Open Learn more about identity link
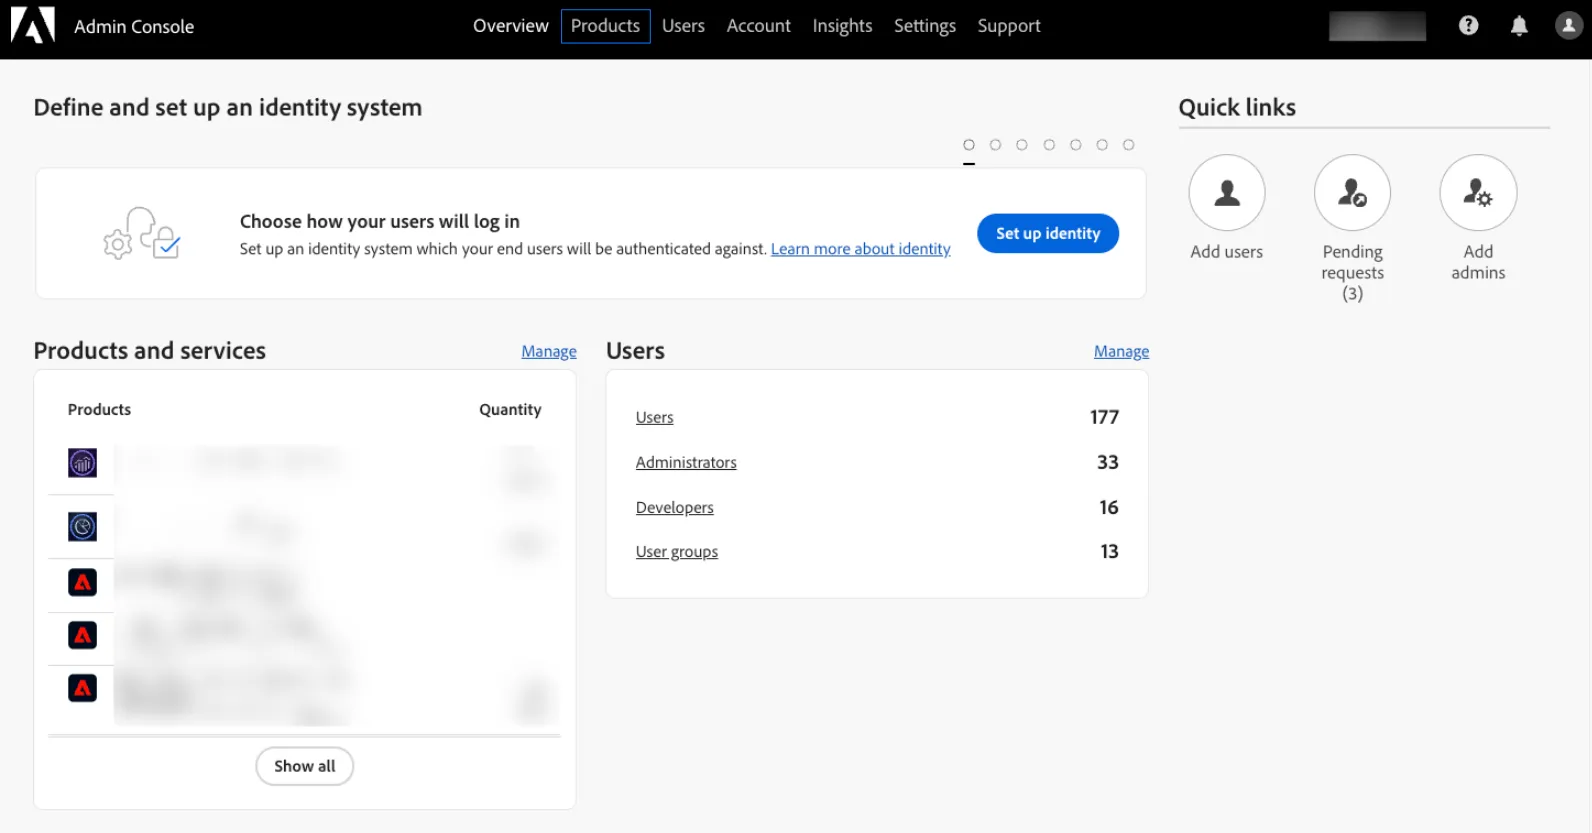This screenshot has width=1592, height=833. [x=861, y=249]
